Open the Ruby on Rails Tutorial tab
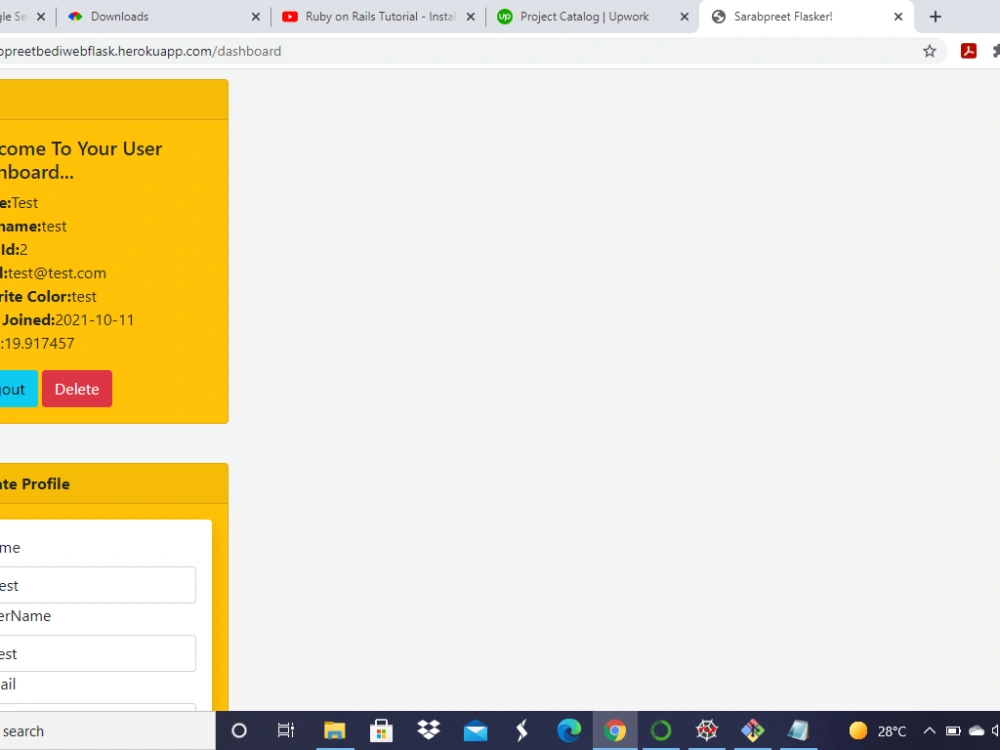This screenshot has height=750, width=1000. pyautogui.click(x=380, y=17)
